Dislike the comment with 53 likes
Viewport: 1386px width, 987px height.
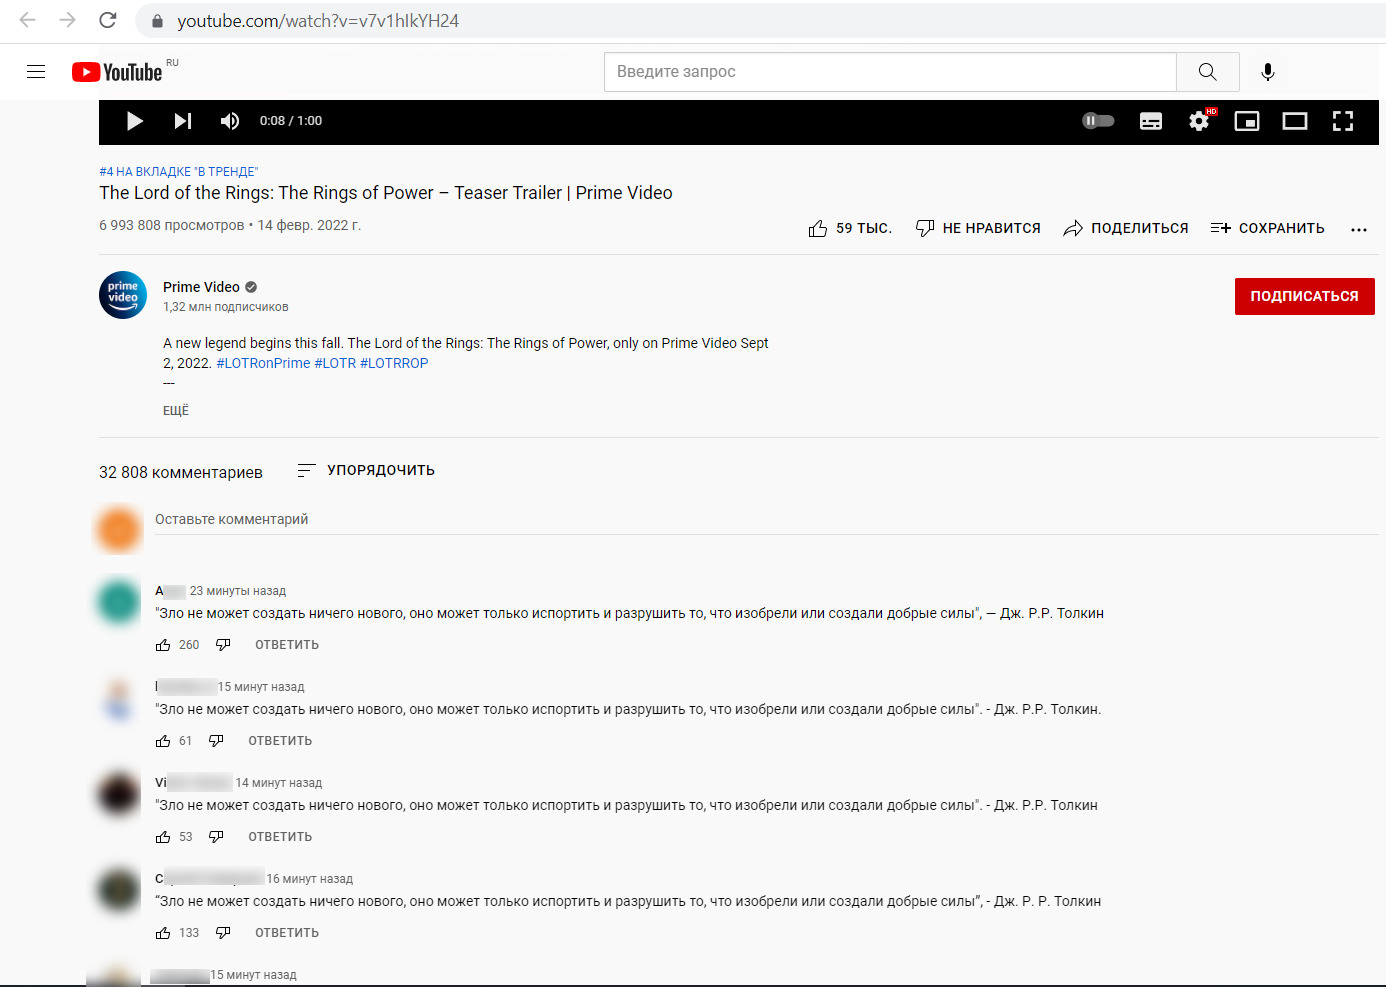[x=216, y=837]
